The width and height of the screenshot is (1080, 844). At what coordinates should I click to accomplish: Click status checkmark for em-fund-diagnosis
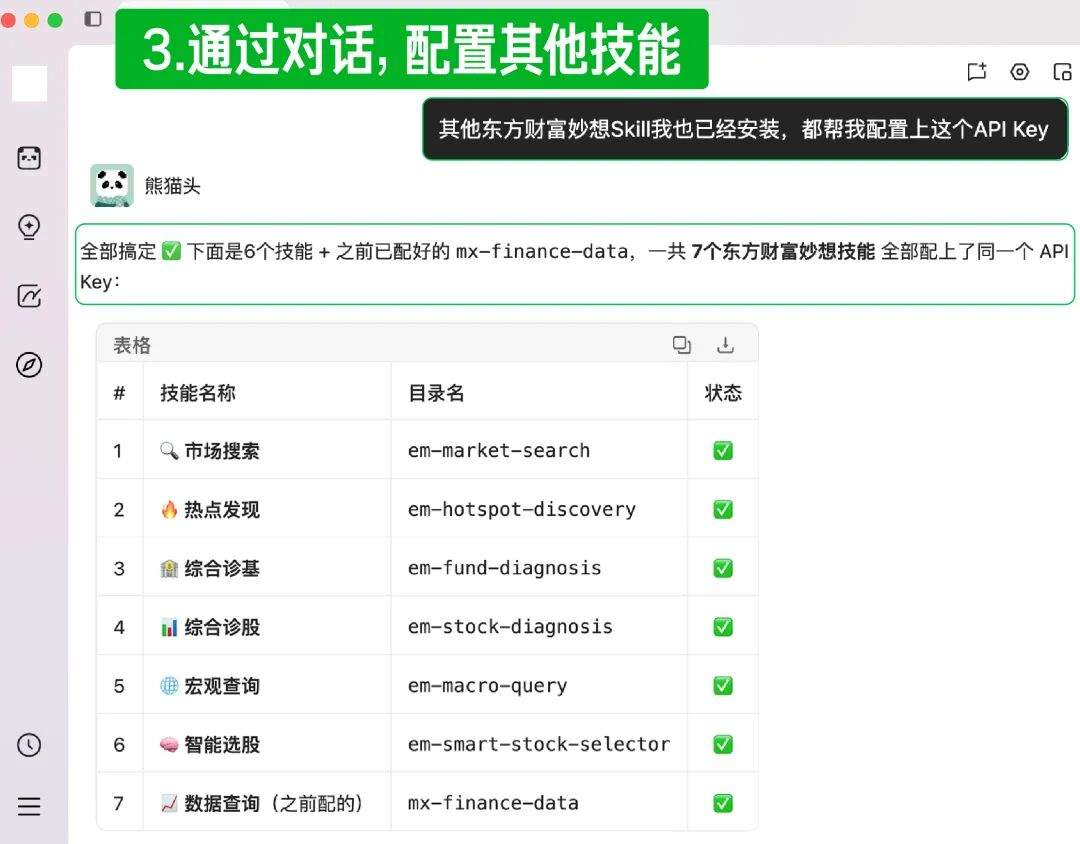point(723,568)
